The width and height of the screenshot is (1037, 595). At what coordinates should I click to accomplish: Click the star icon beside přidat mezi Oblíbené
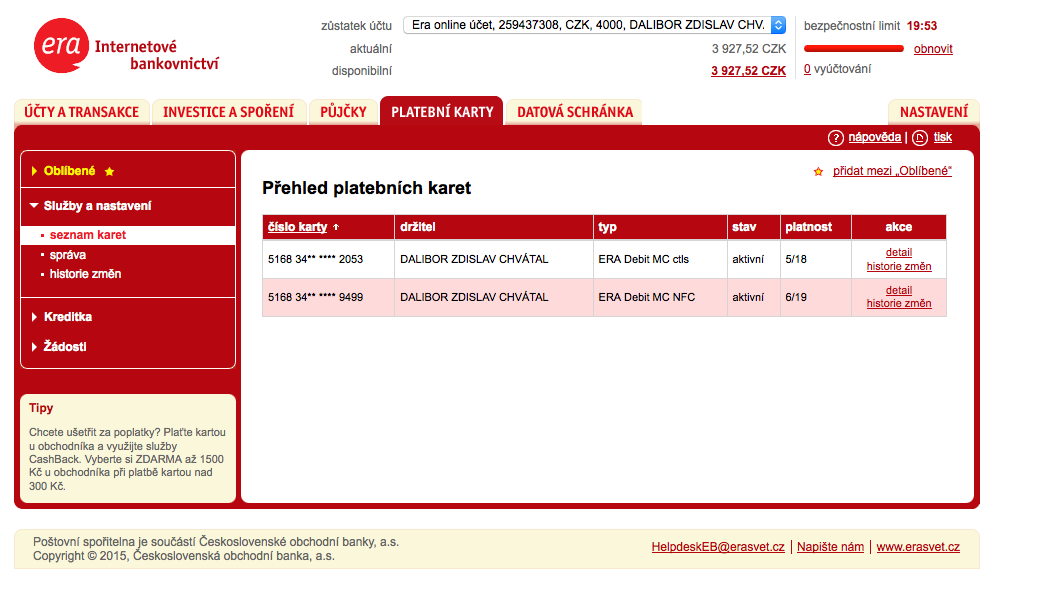pyautogui.click(x=818, y=171)
